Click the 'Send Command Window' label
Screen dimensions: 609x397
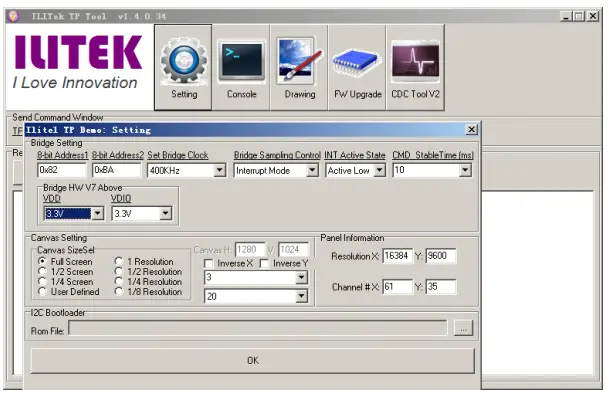click(x=57, y=117)
